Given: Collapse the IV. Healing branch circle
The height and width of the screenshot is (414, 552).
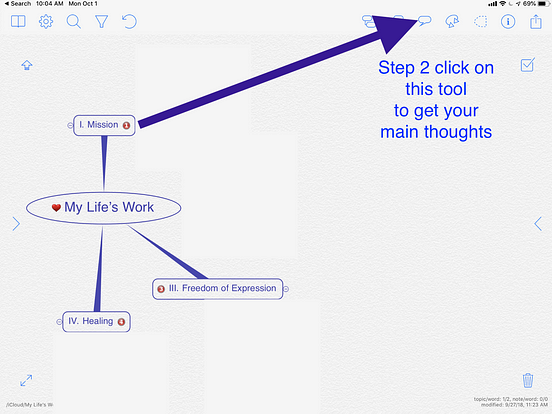Looking at the screenshot, I should (59, 322).
